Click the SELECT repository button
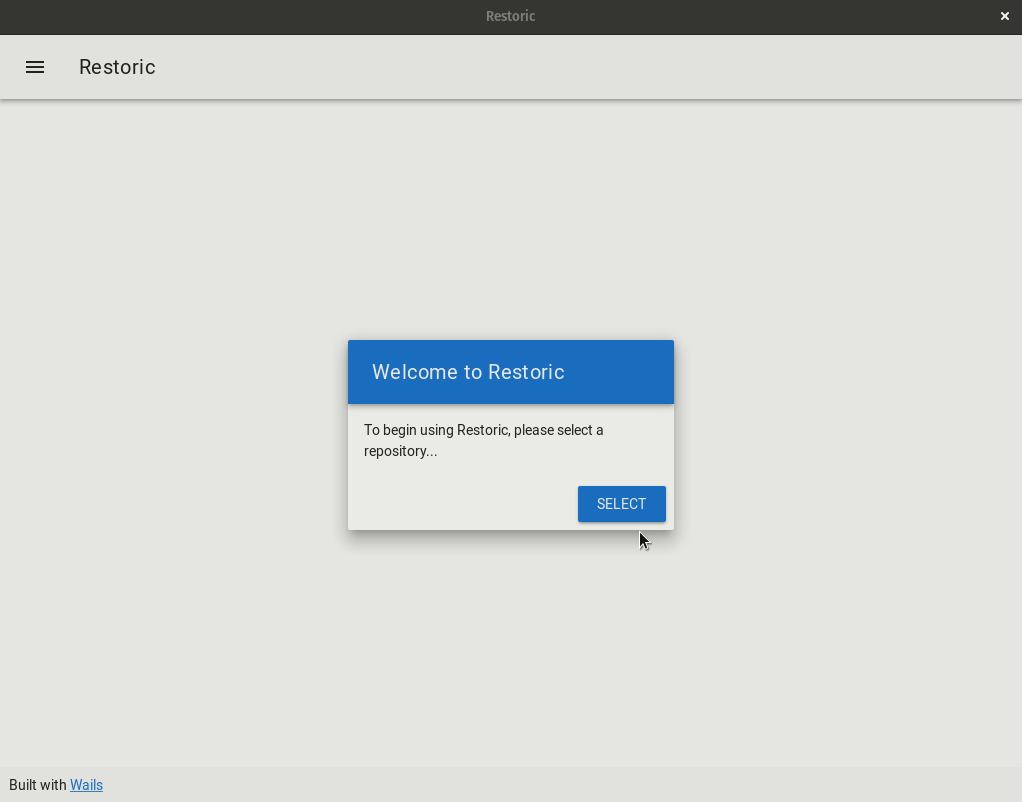This screenshot has height=802, width=1022. coord(621,503)
